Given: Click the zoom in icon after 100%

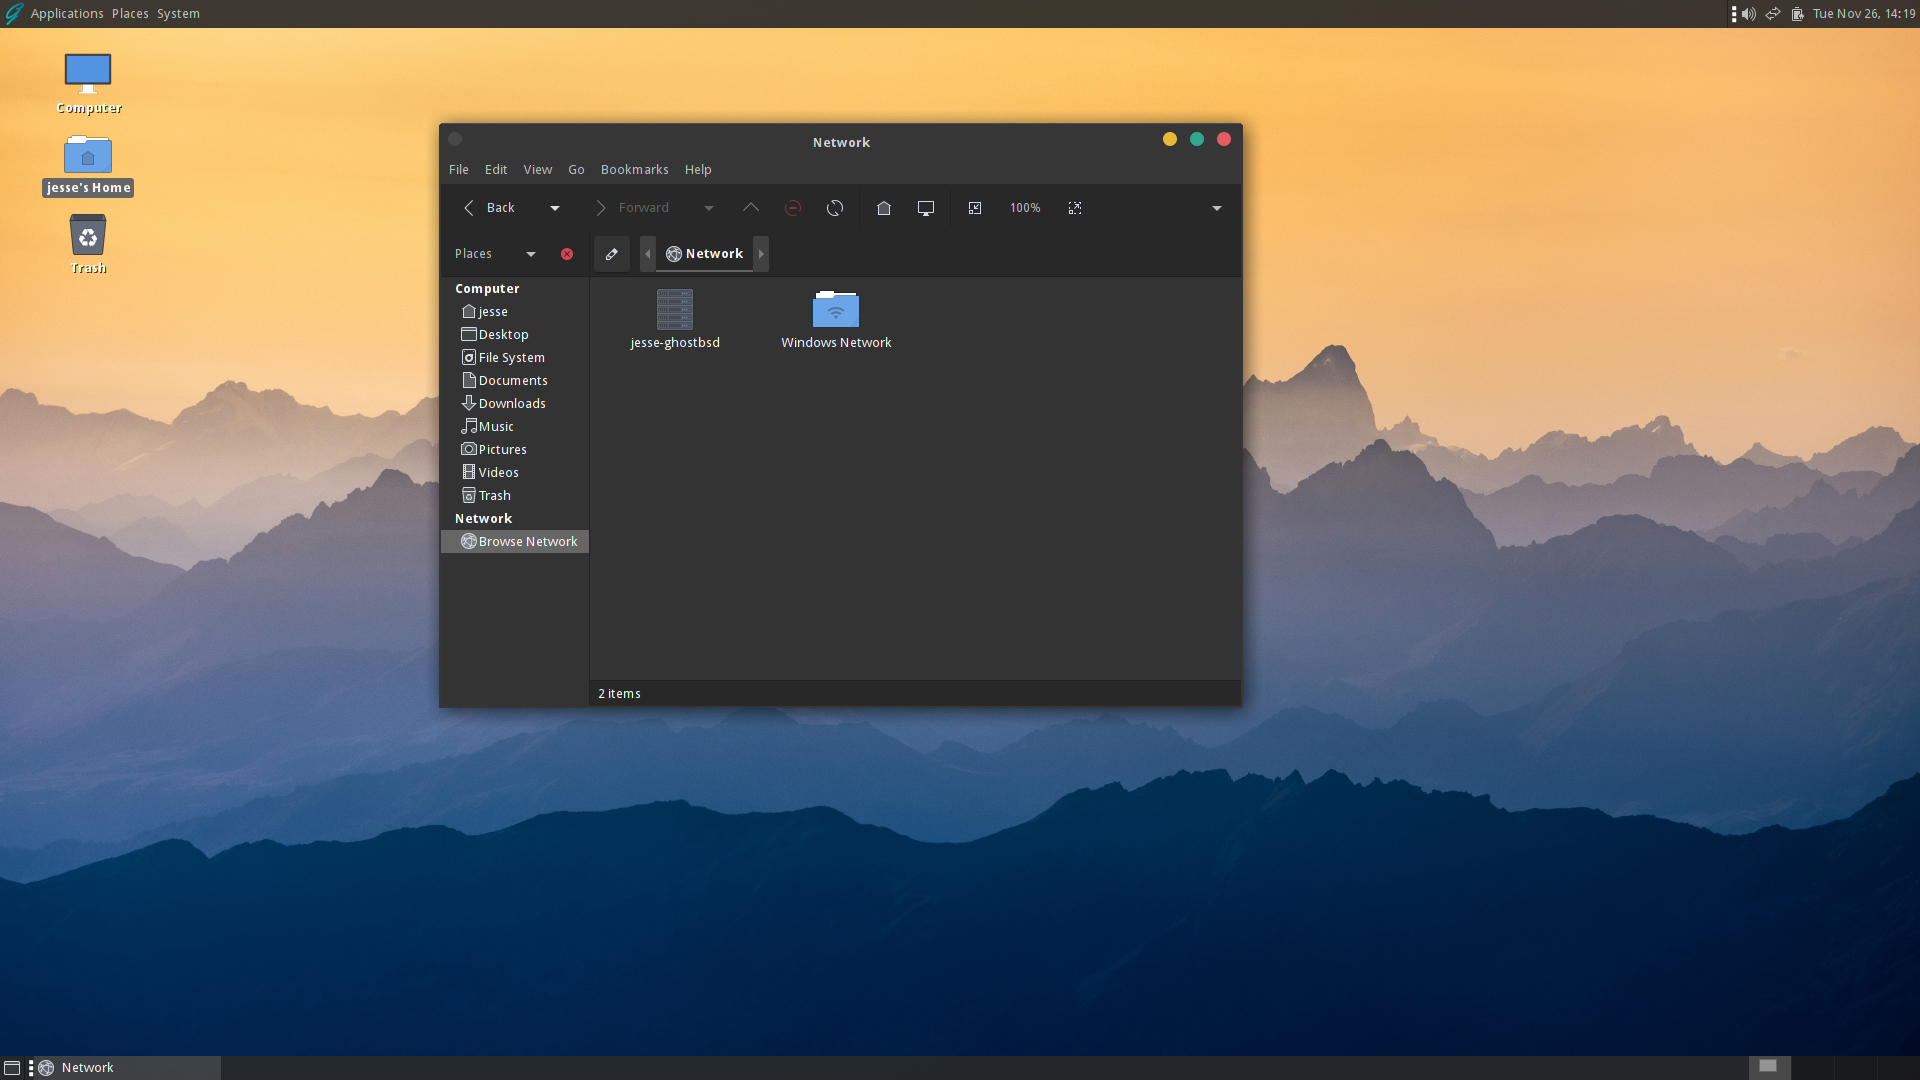Looking at the screenshot, I should coord(1075,208).
